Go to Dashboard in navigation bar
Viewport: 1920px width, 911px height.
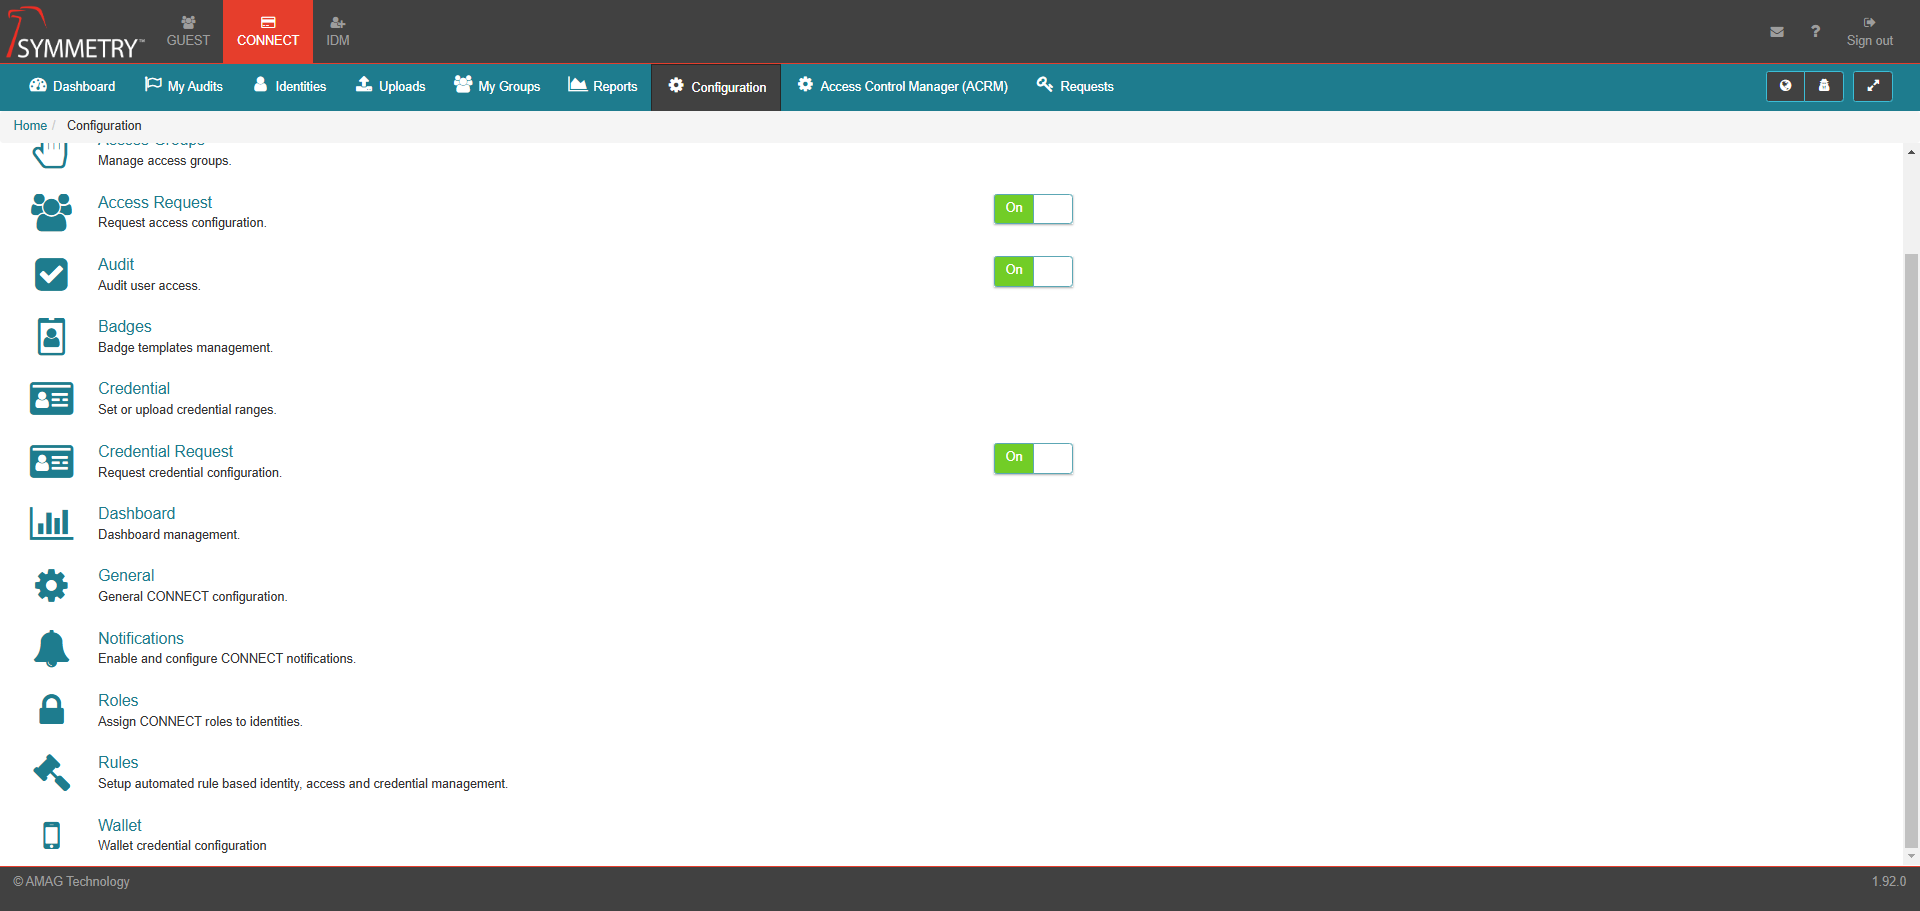point(72,86)
